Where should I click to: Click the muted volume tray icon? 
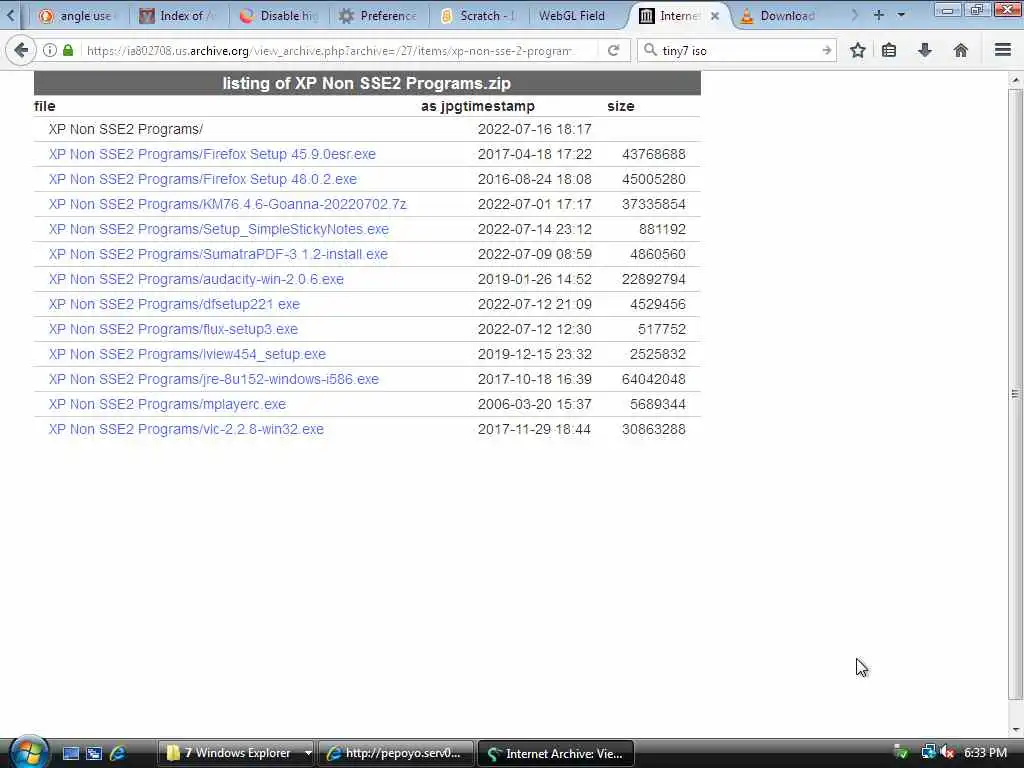pos(948,753)
